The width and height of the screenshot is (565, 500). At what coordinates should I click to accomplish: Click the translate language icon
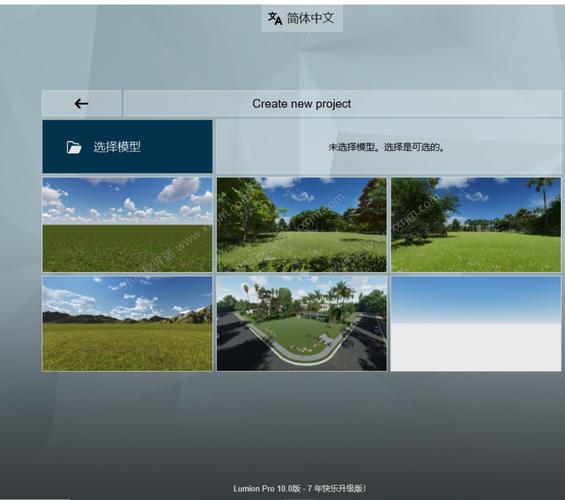(x=275, y=18)
